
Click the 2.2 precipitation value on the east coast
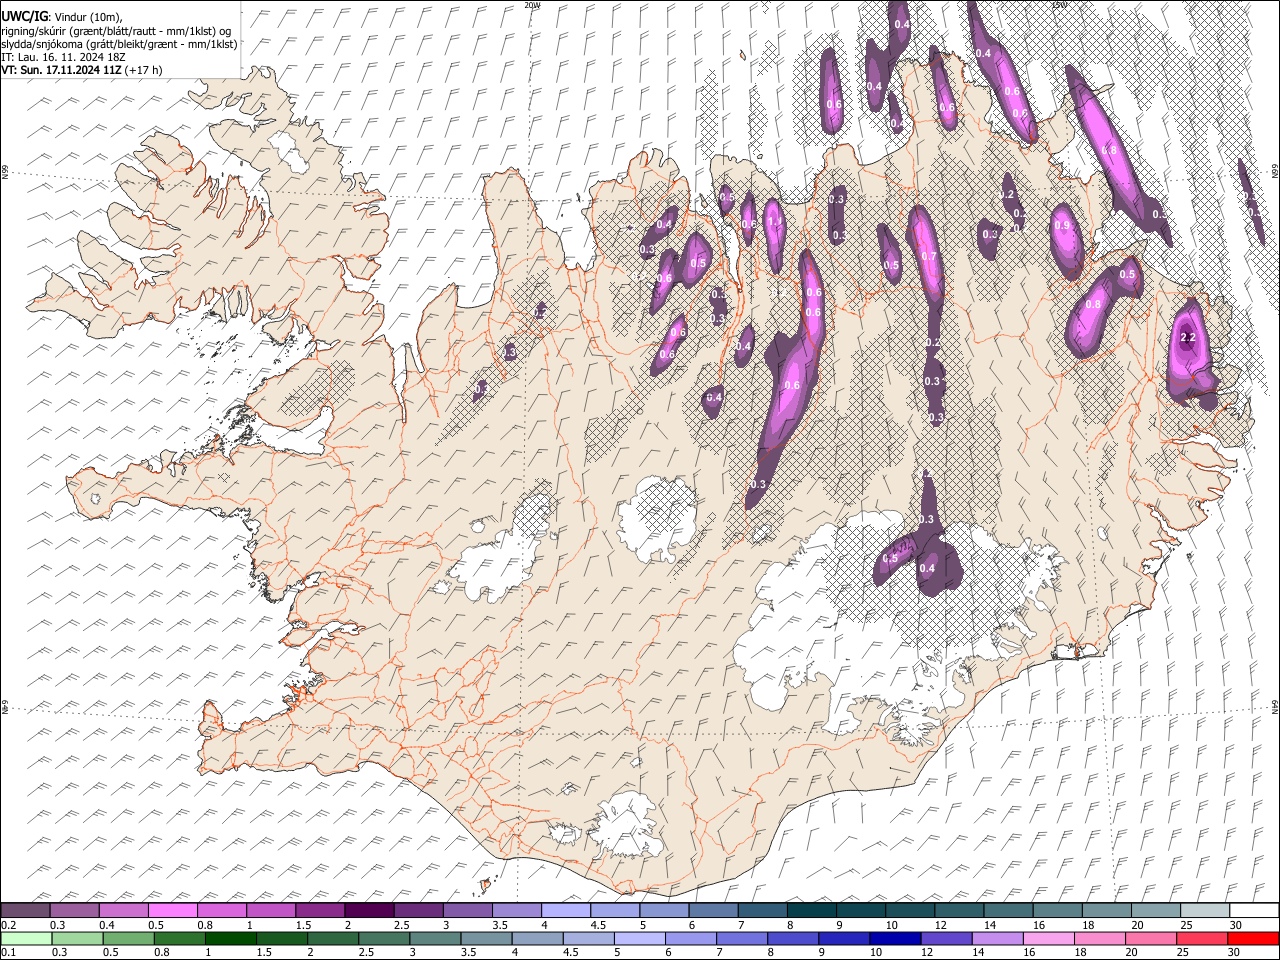coord(1188,338)
